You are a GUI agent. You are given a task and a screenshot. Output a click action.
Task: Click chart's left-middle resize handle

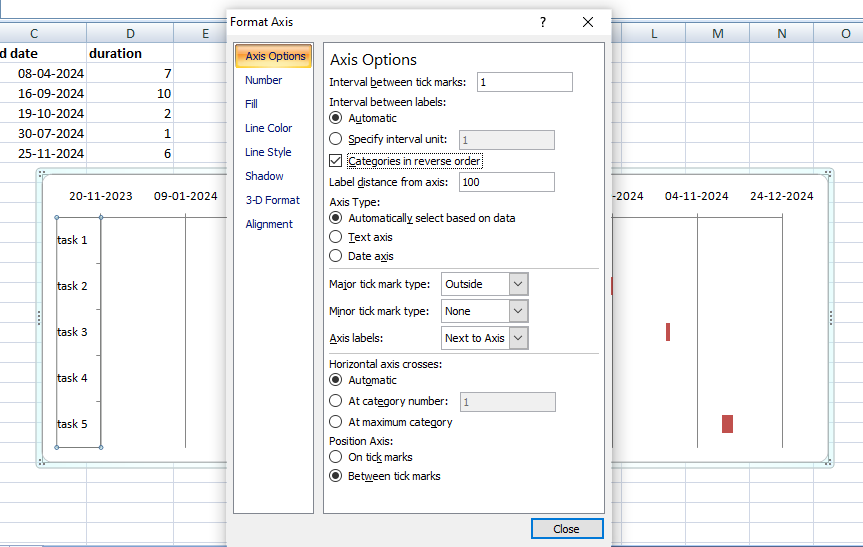39,318
